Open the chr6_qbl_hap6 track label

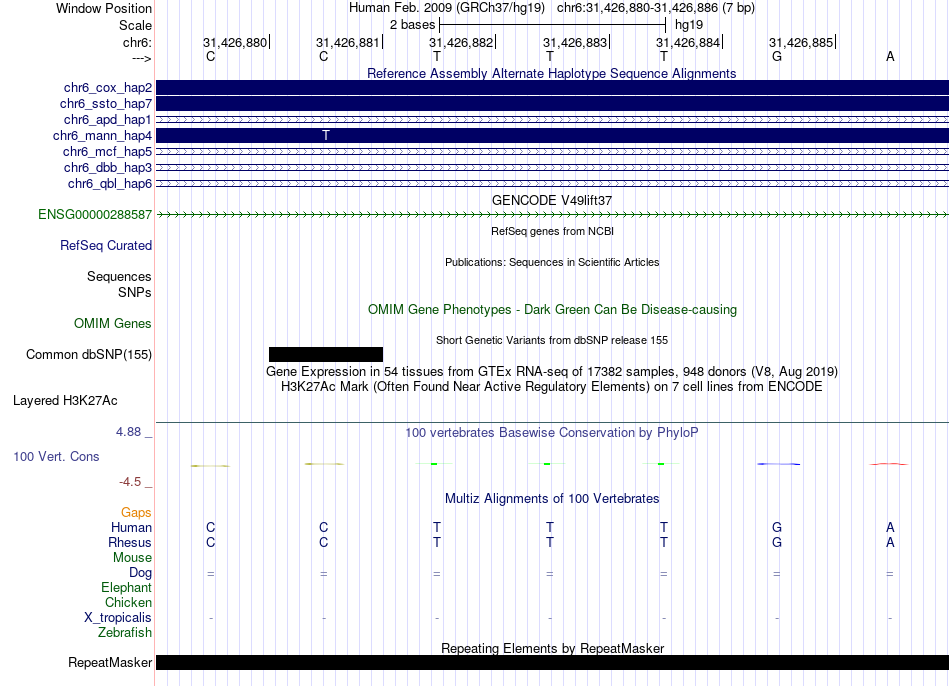click(x=110, y=184)
